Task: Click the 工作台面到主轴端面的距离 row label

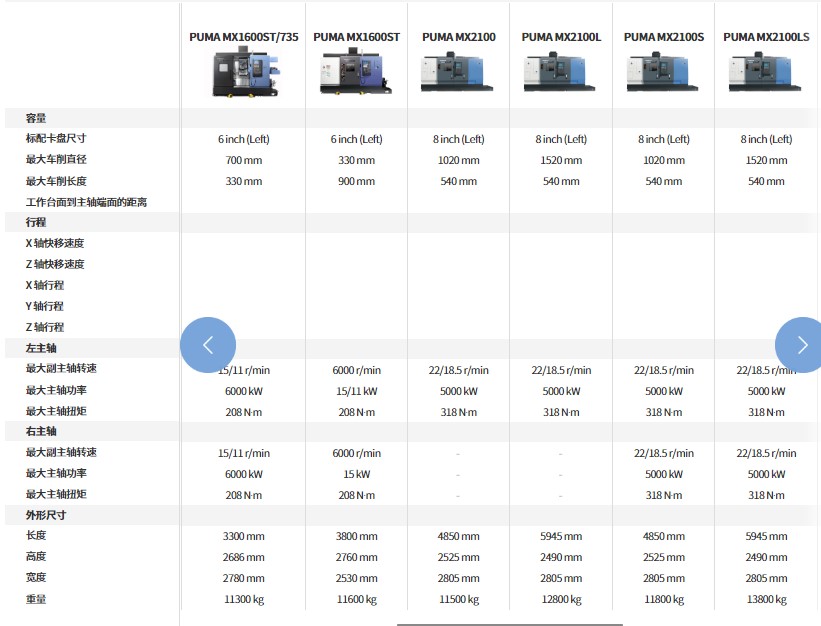Action: (x=86, y=202)
